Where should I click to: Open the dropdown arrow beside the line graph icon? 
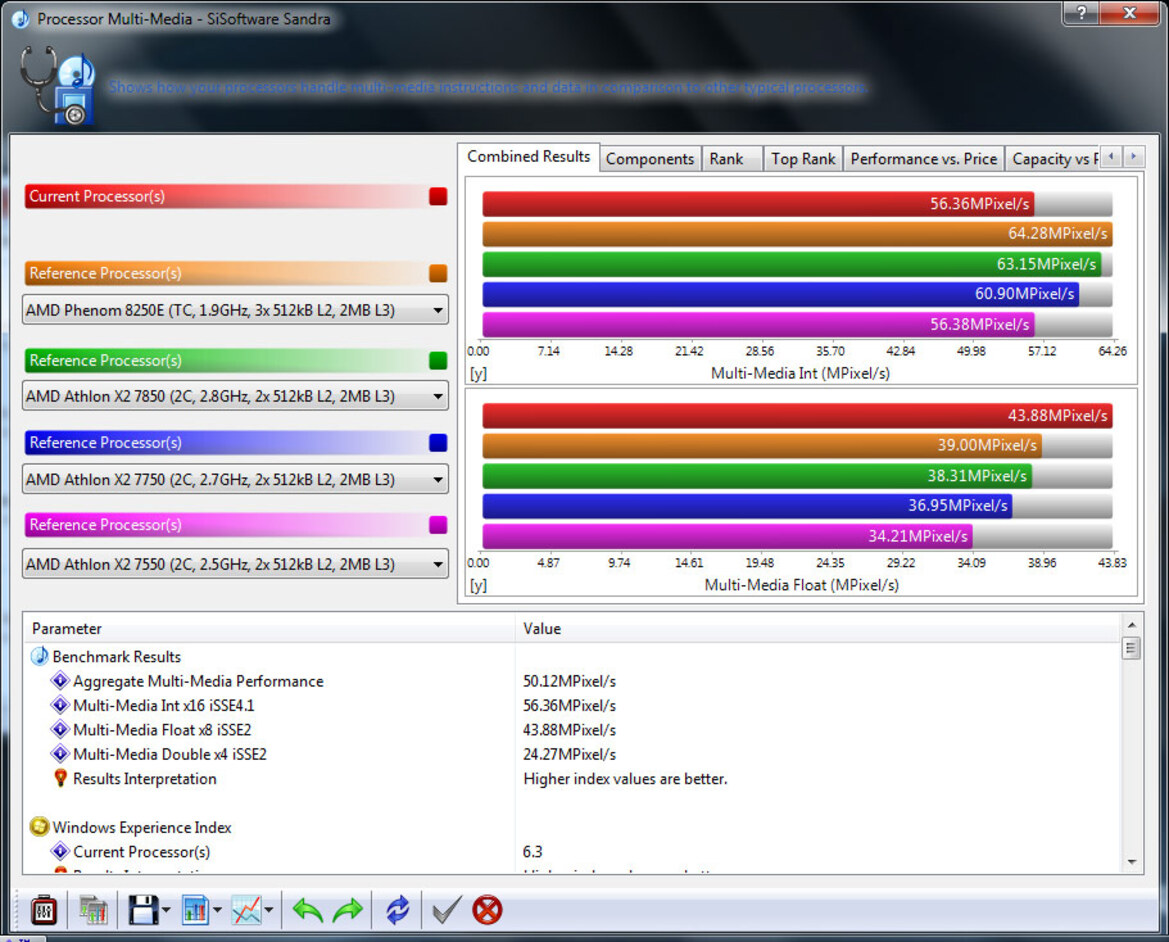tap(268, 910)
